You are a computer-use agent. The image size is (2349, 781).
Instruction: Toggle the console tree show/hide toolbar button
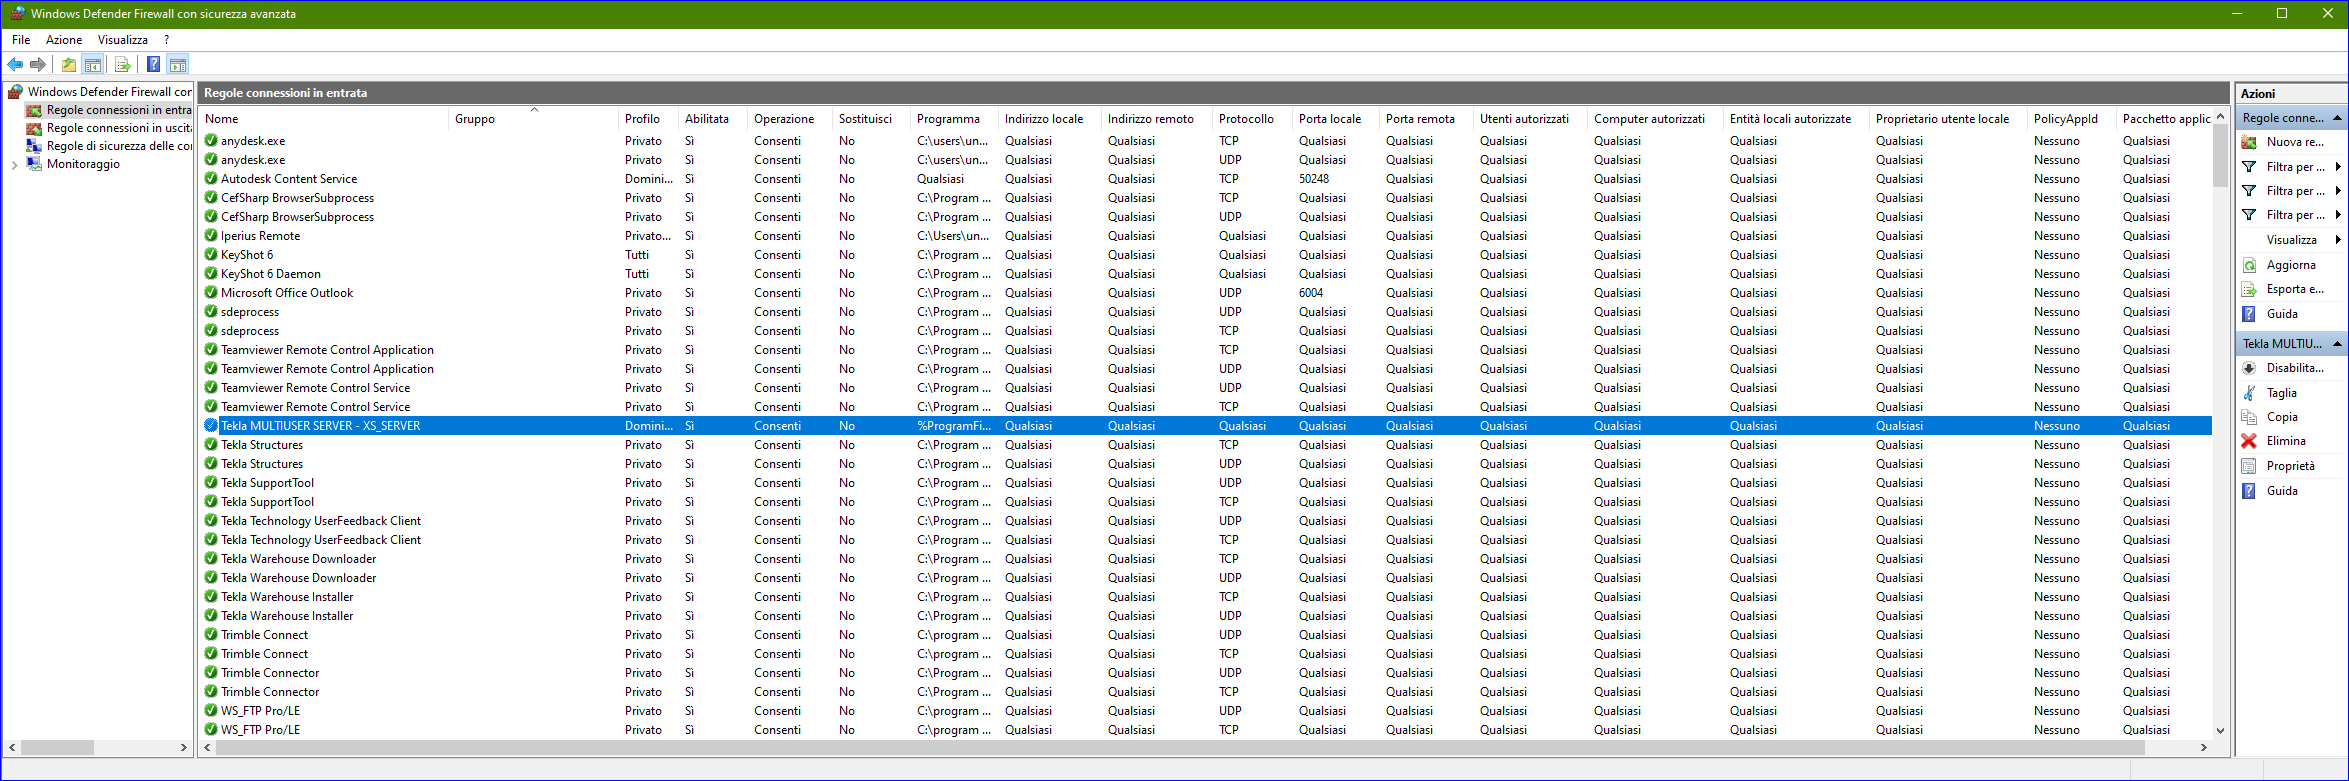click(93, 65)
